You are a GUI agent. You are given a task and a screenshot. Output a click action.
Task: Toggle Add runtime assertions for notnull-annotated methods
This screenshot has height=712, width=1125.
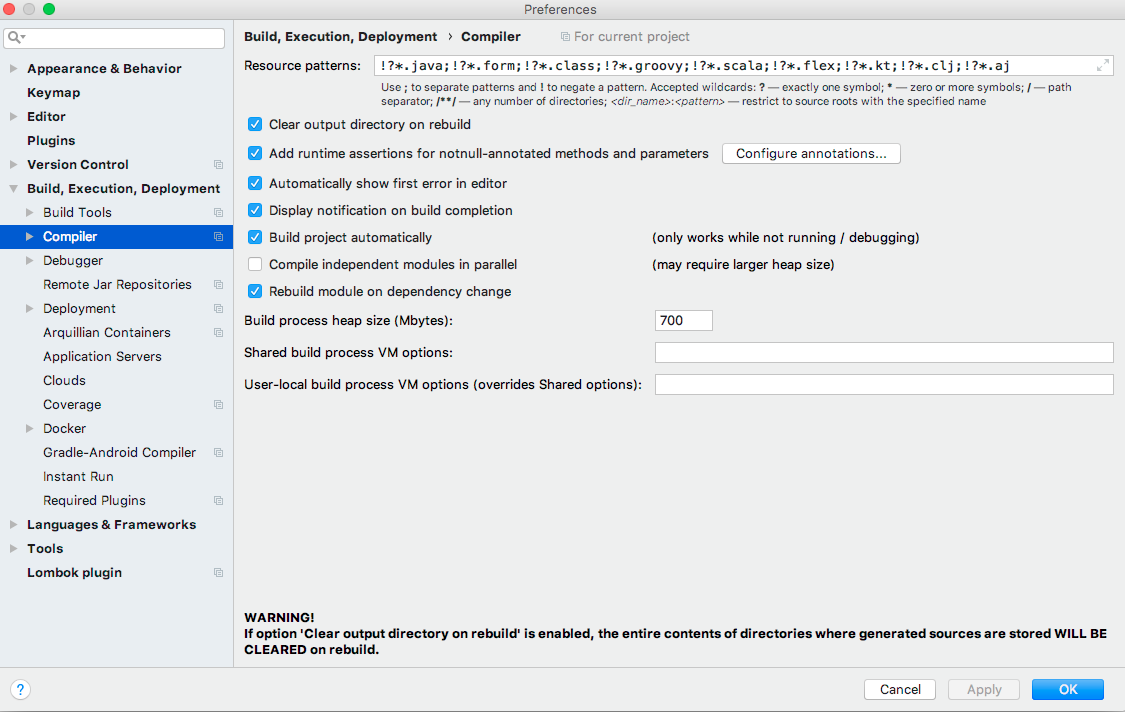(x=255, y=153)
